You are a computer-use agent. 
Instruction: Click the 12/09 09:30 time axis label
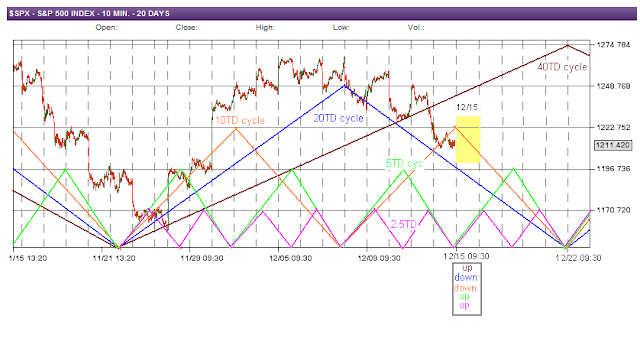[x=379, y=258]
